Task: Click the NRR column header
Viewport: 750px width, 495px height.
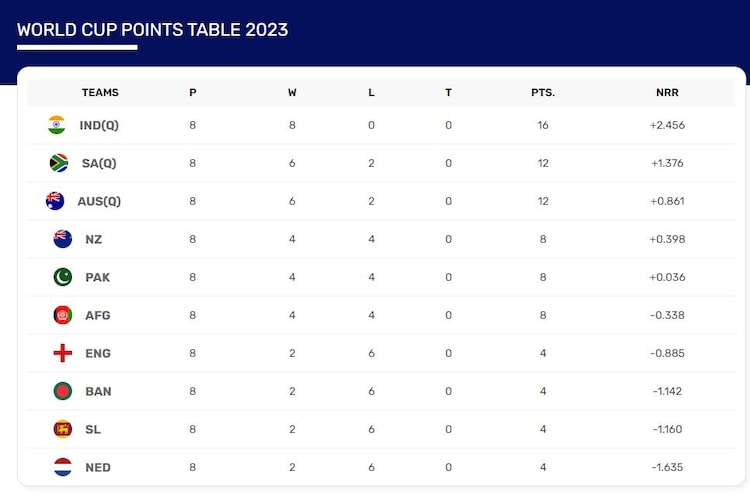Action: 667,92
